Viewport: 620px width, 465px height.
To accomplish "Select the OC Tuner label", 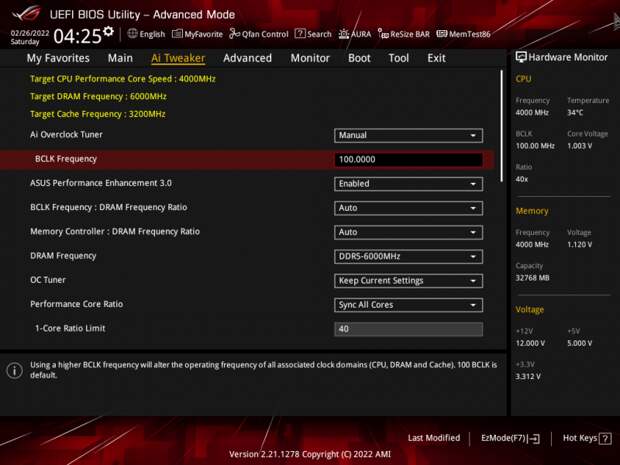I will 48,280.
